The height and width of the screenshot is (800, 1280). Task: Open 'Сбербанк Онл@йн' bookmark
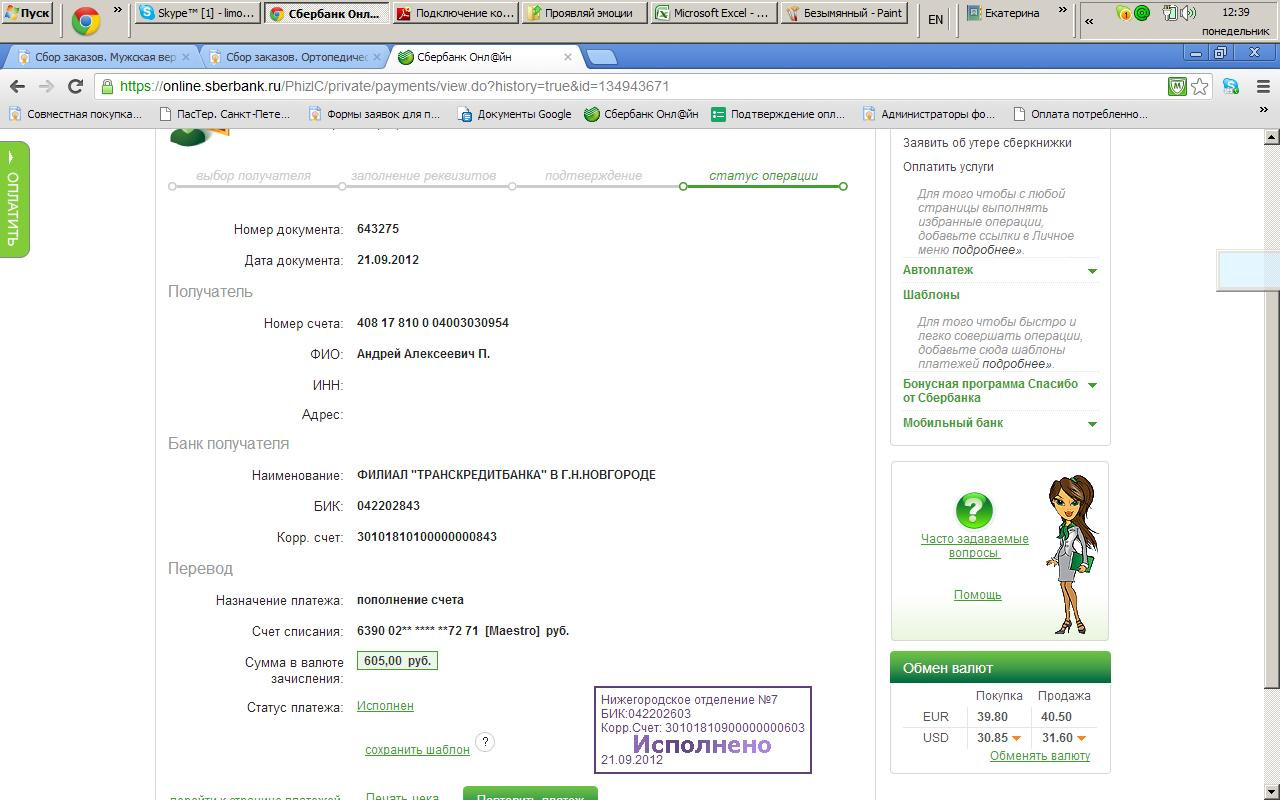point(641,114)
